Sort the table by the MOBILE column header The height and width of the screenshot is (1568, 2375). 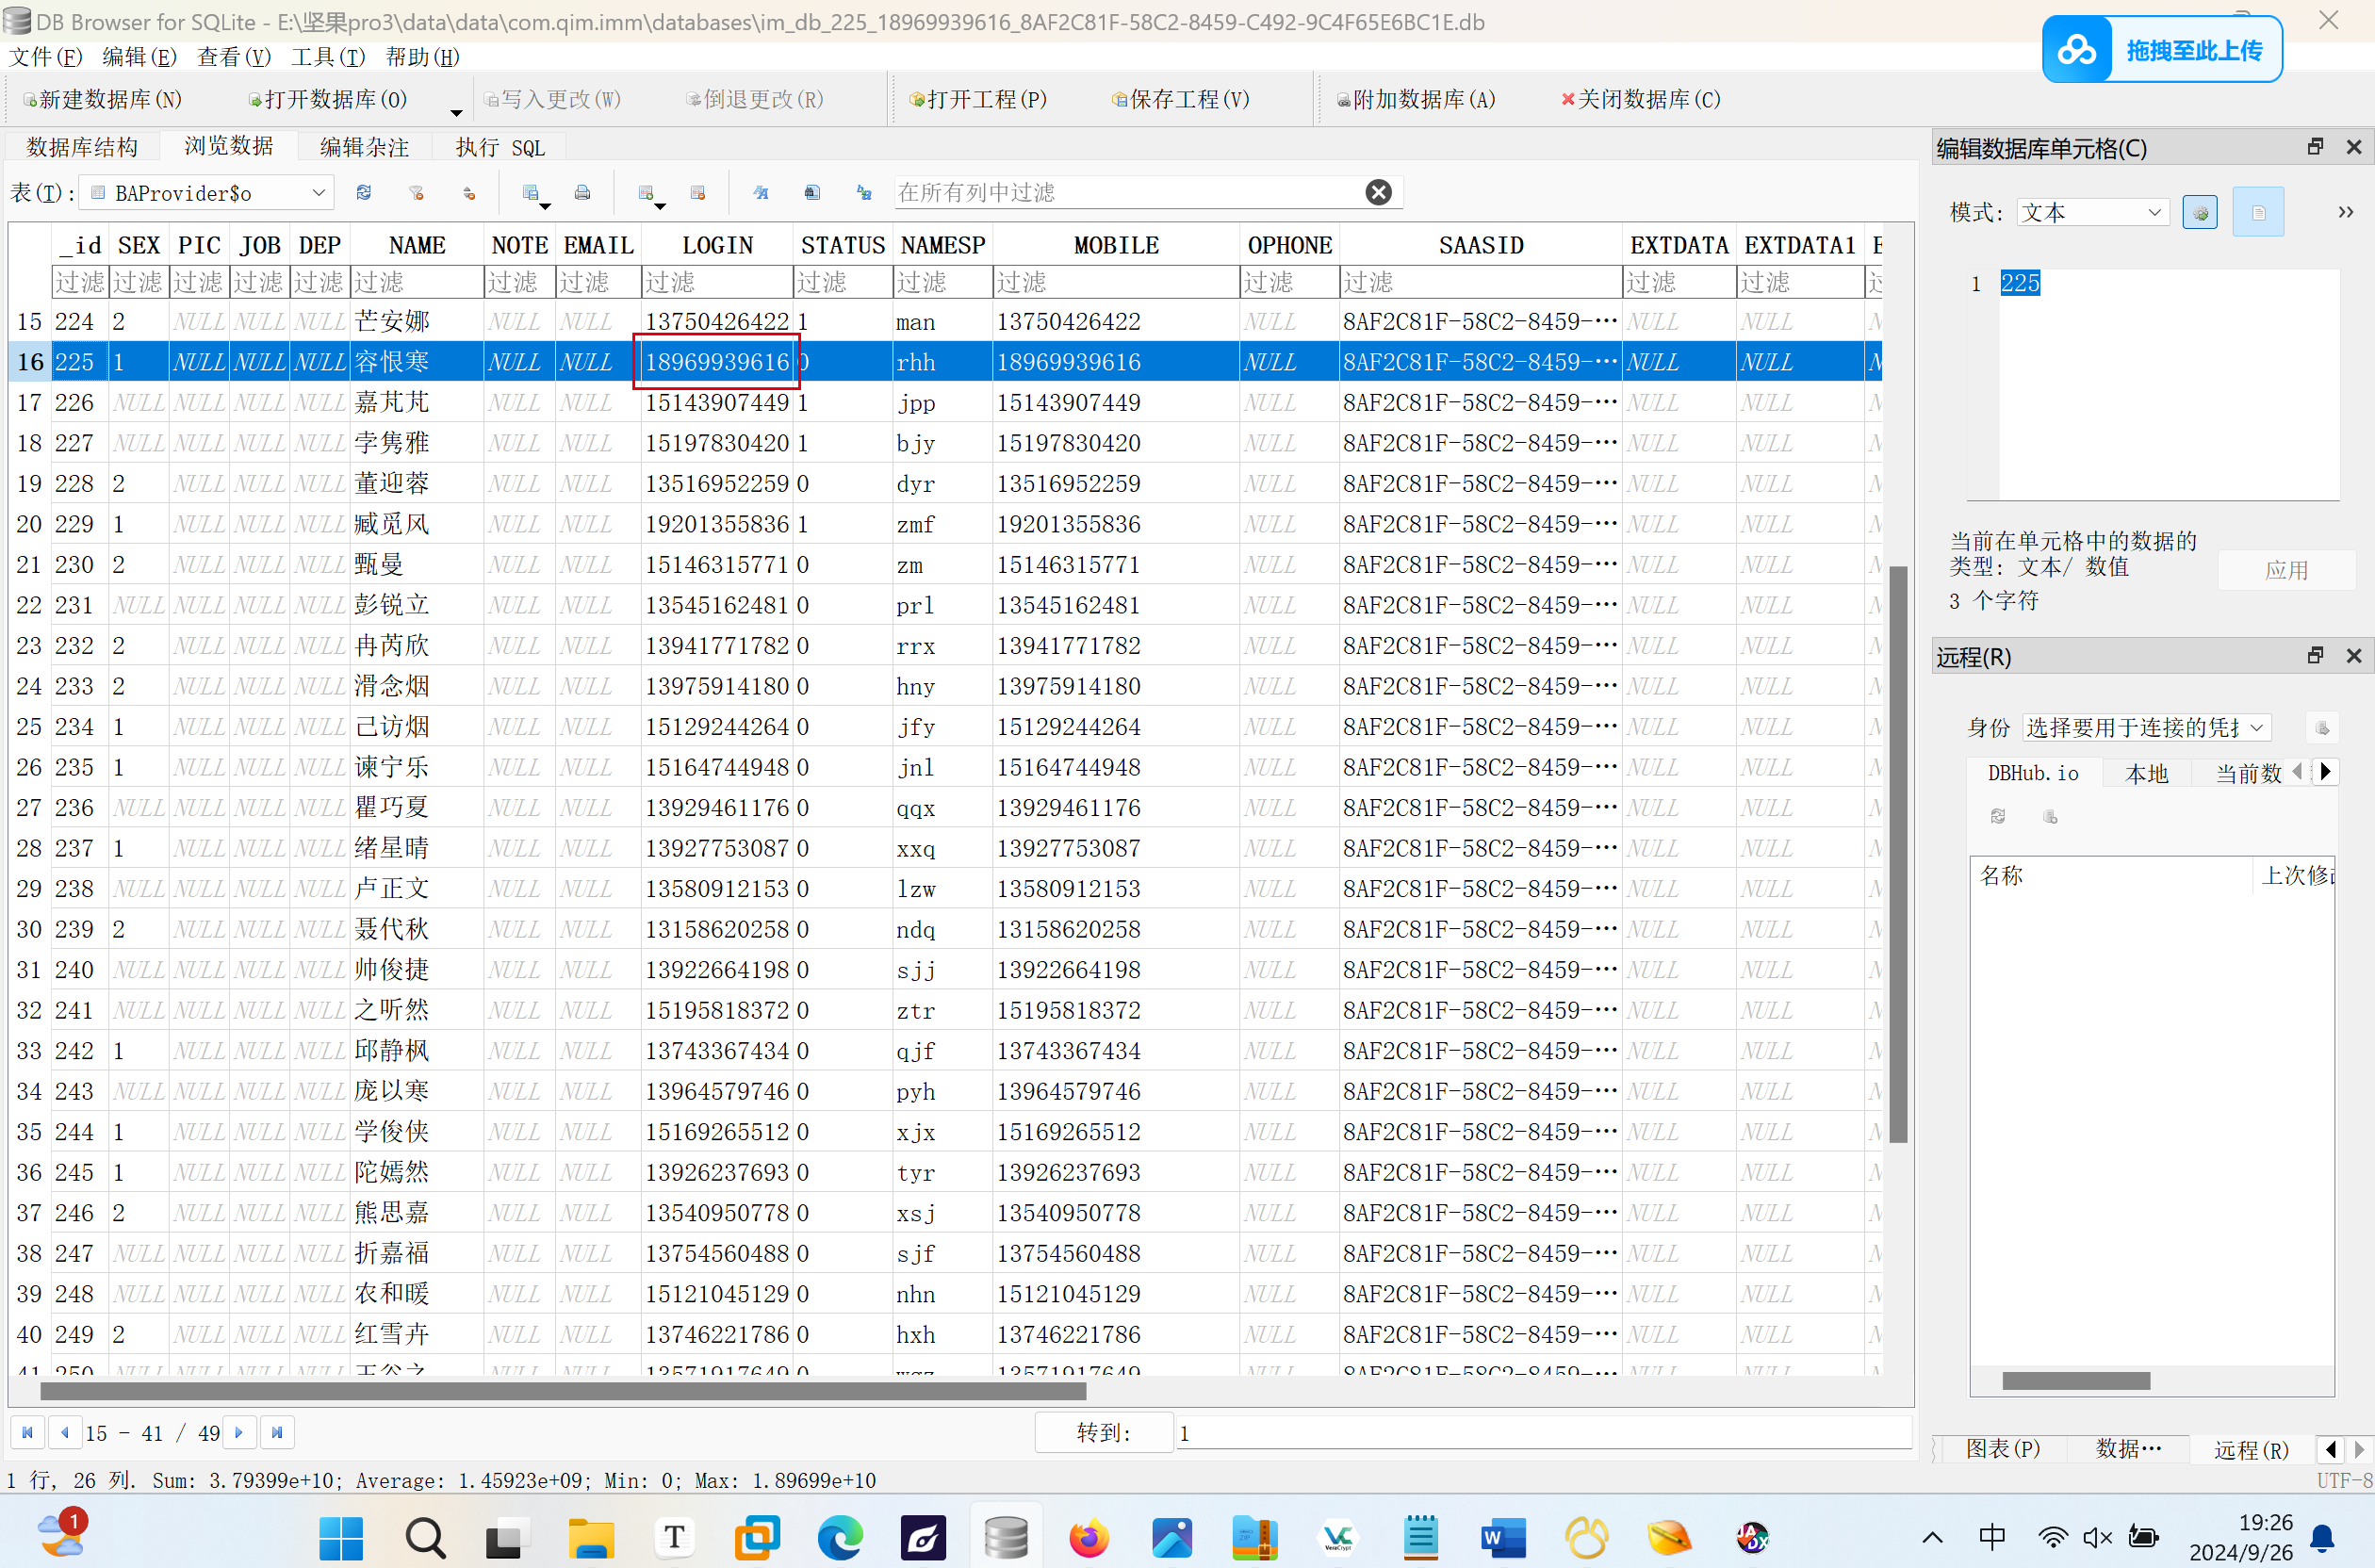(1115, 245)
